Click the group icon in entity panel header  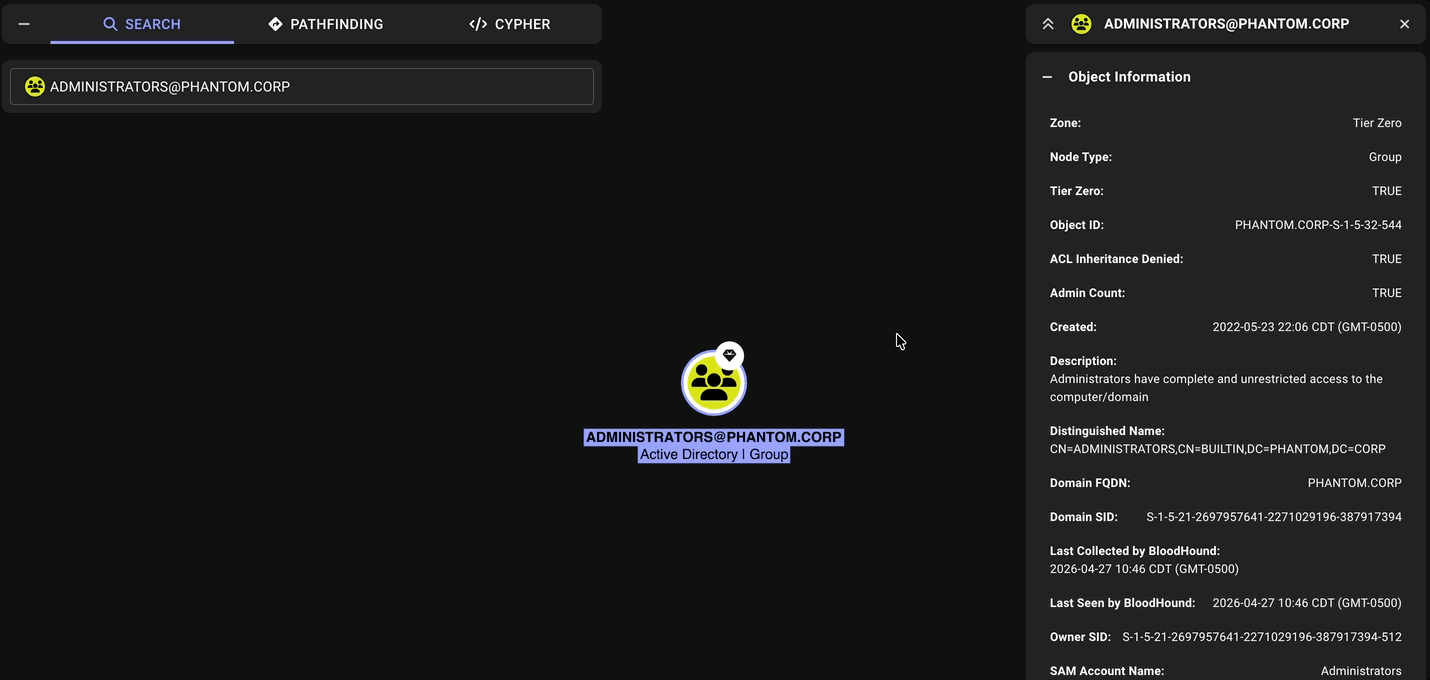[1081, 24]
